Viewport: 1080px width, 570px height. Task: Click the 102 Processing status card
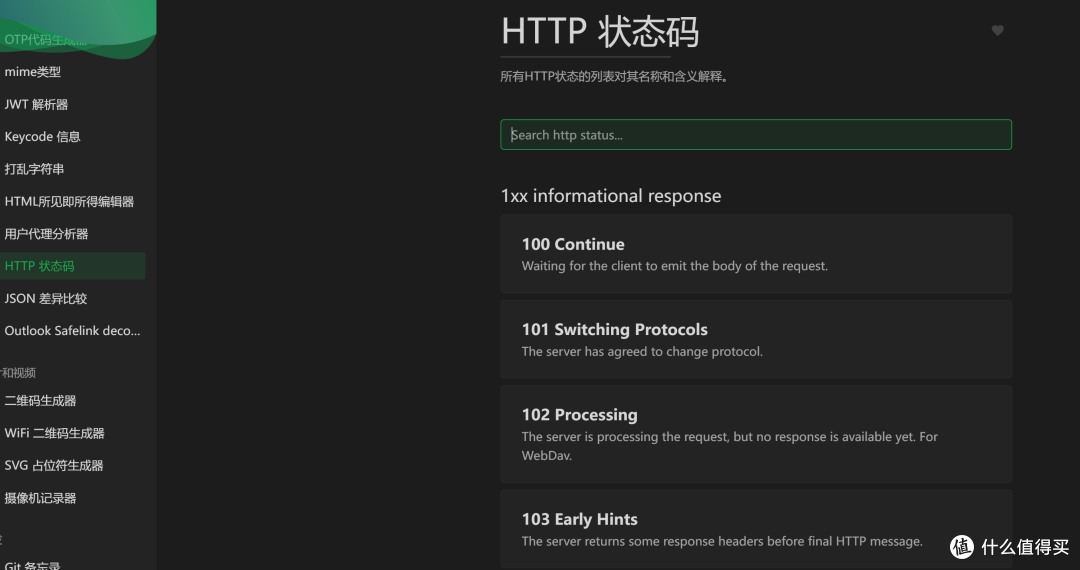pos(756,434)
